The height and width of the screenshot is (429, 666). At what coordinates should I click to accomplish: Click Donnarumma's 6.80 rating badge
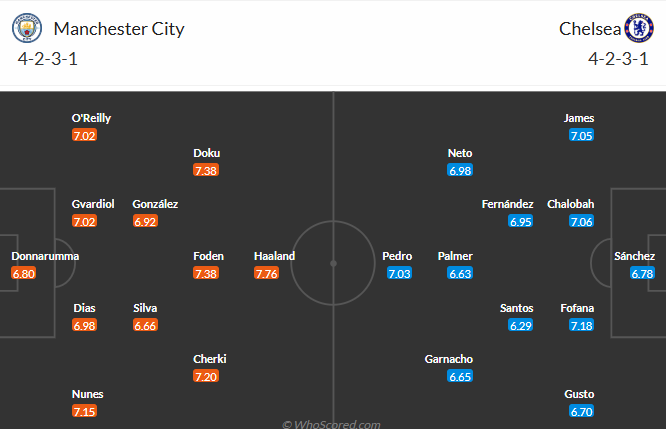click(24, 273)
